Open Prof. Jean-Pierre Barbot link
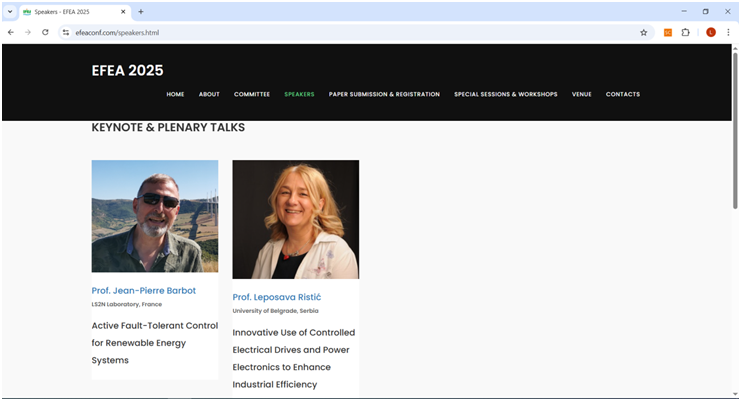The height and width of the screenshot is (401, 741). tap(143, 291)
